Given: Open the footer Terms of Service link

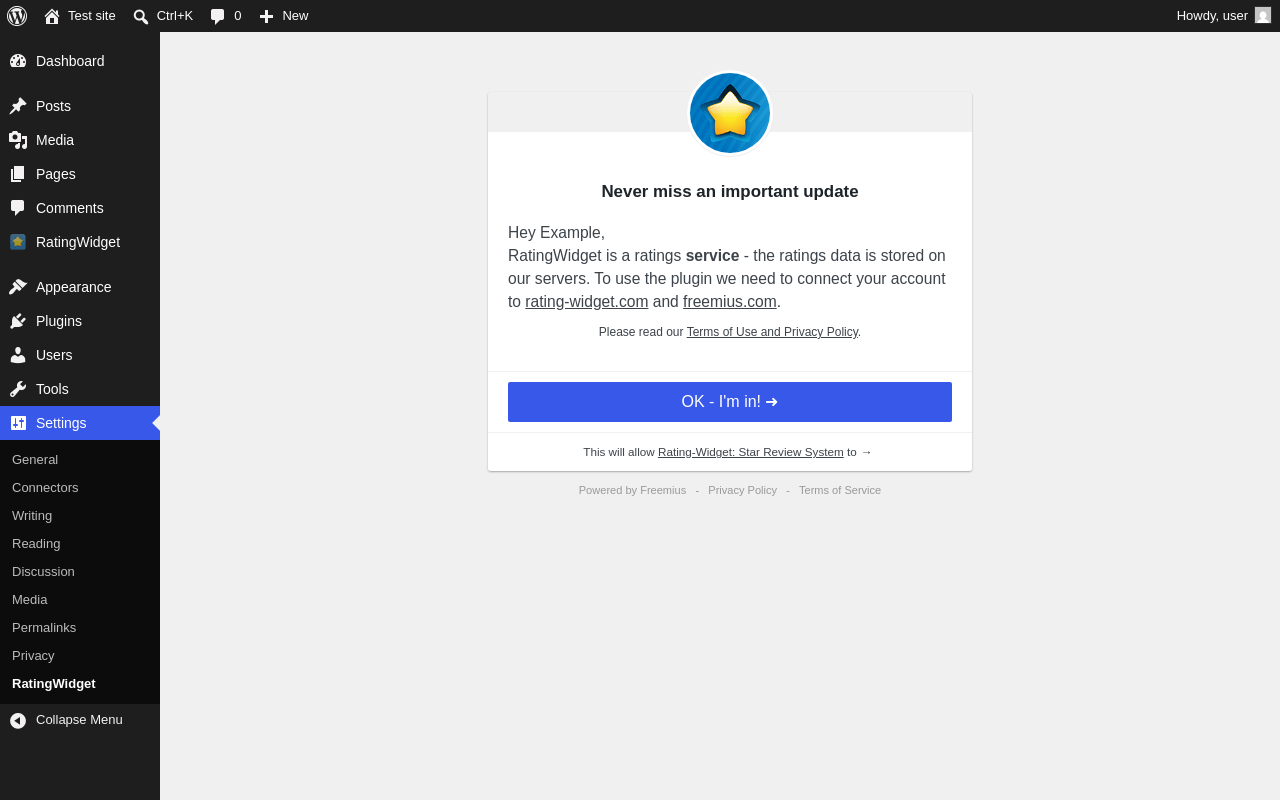Looking at the screenshot, I should click(x=840, y=490).
